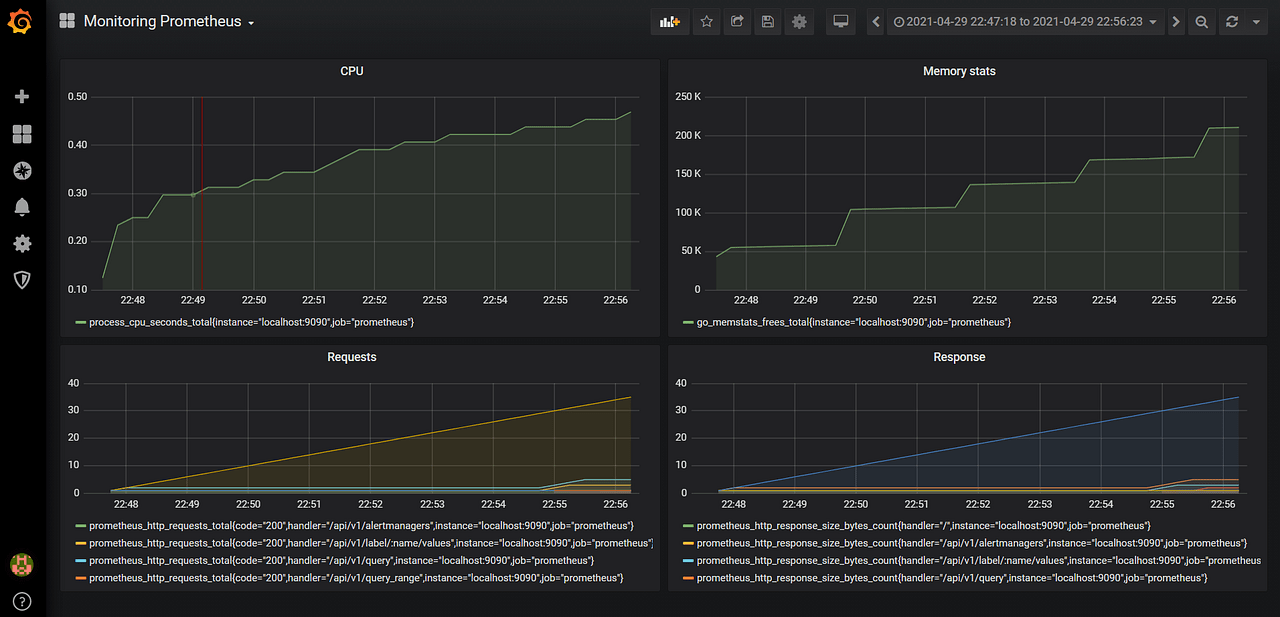Toggle the process_cpu_seconds_total legend series
1280x617 pixels.
coord(251,322)
